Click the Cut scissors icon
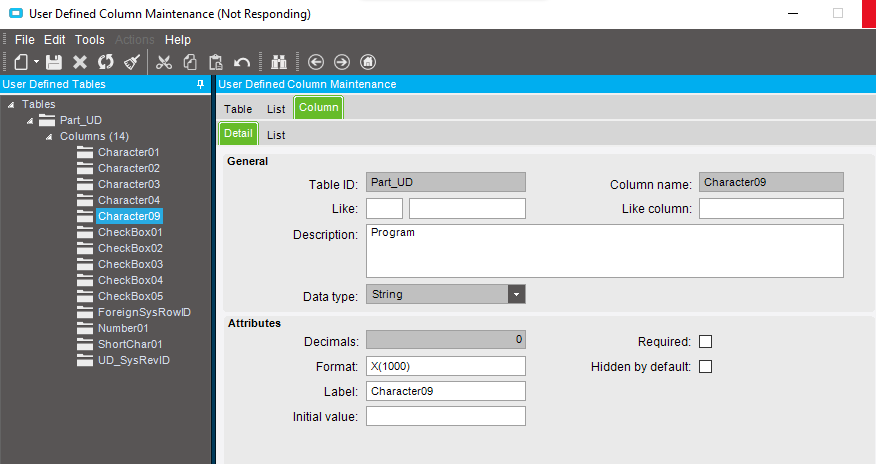This screenshot has height=464, width=876. (164, 62)
